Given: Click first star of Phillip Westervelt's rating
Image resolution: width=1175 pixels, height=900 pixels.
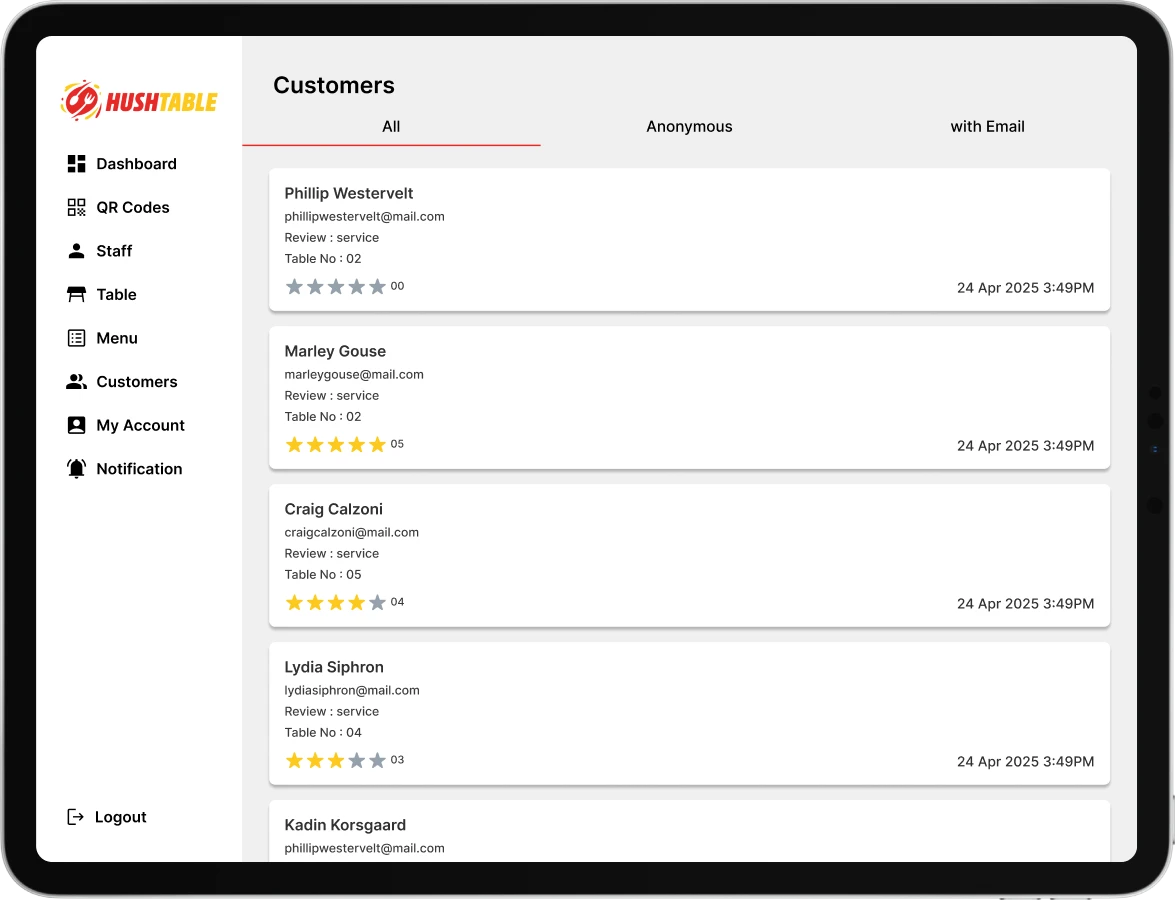Looking at the screenshot, I should coord(294,286).
